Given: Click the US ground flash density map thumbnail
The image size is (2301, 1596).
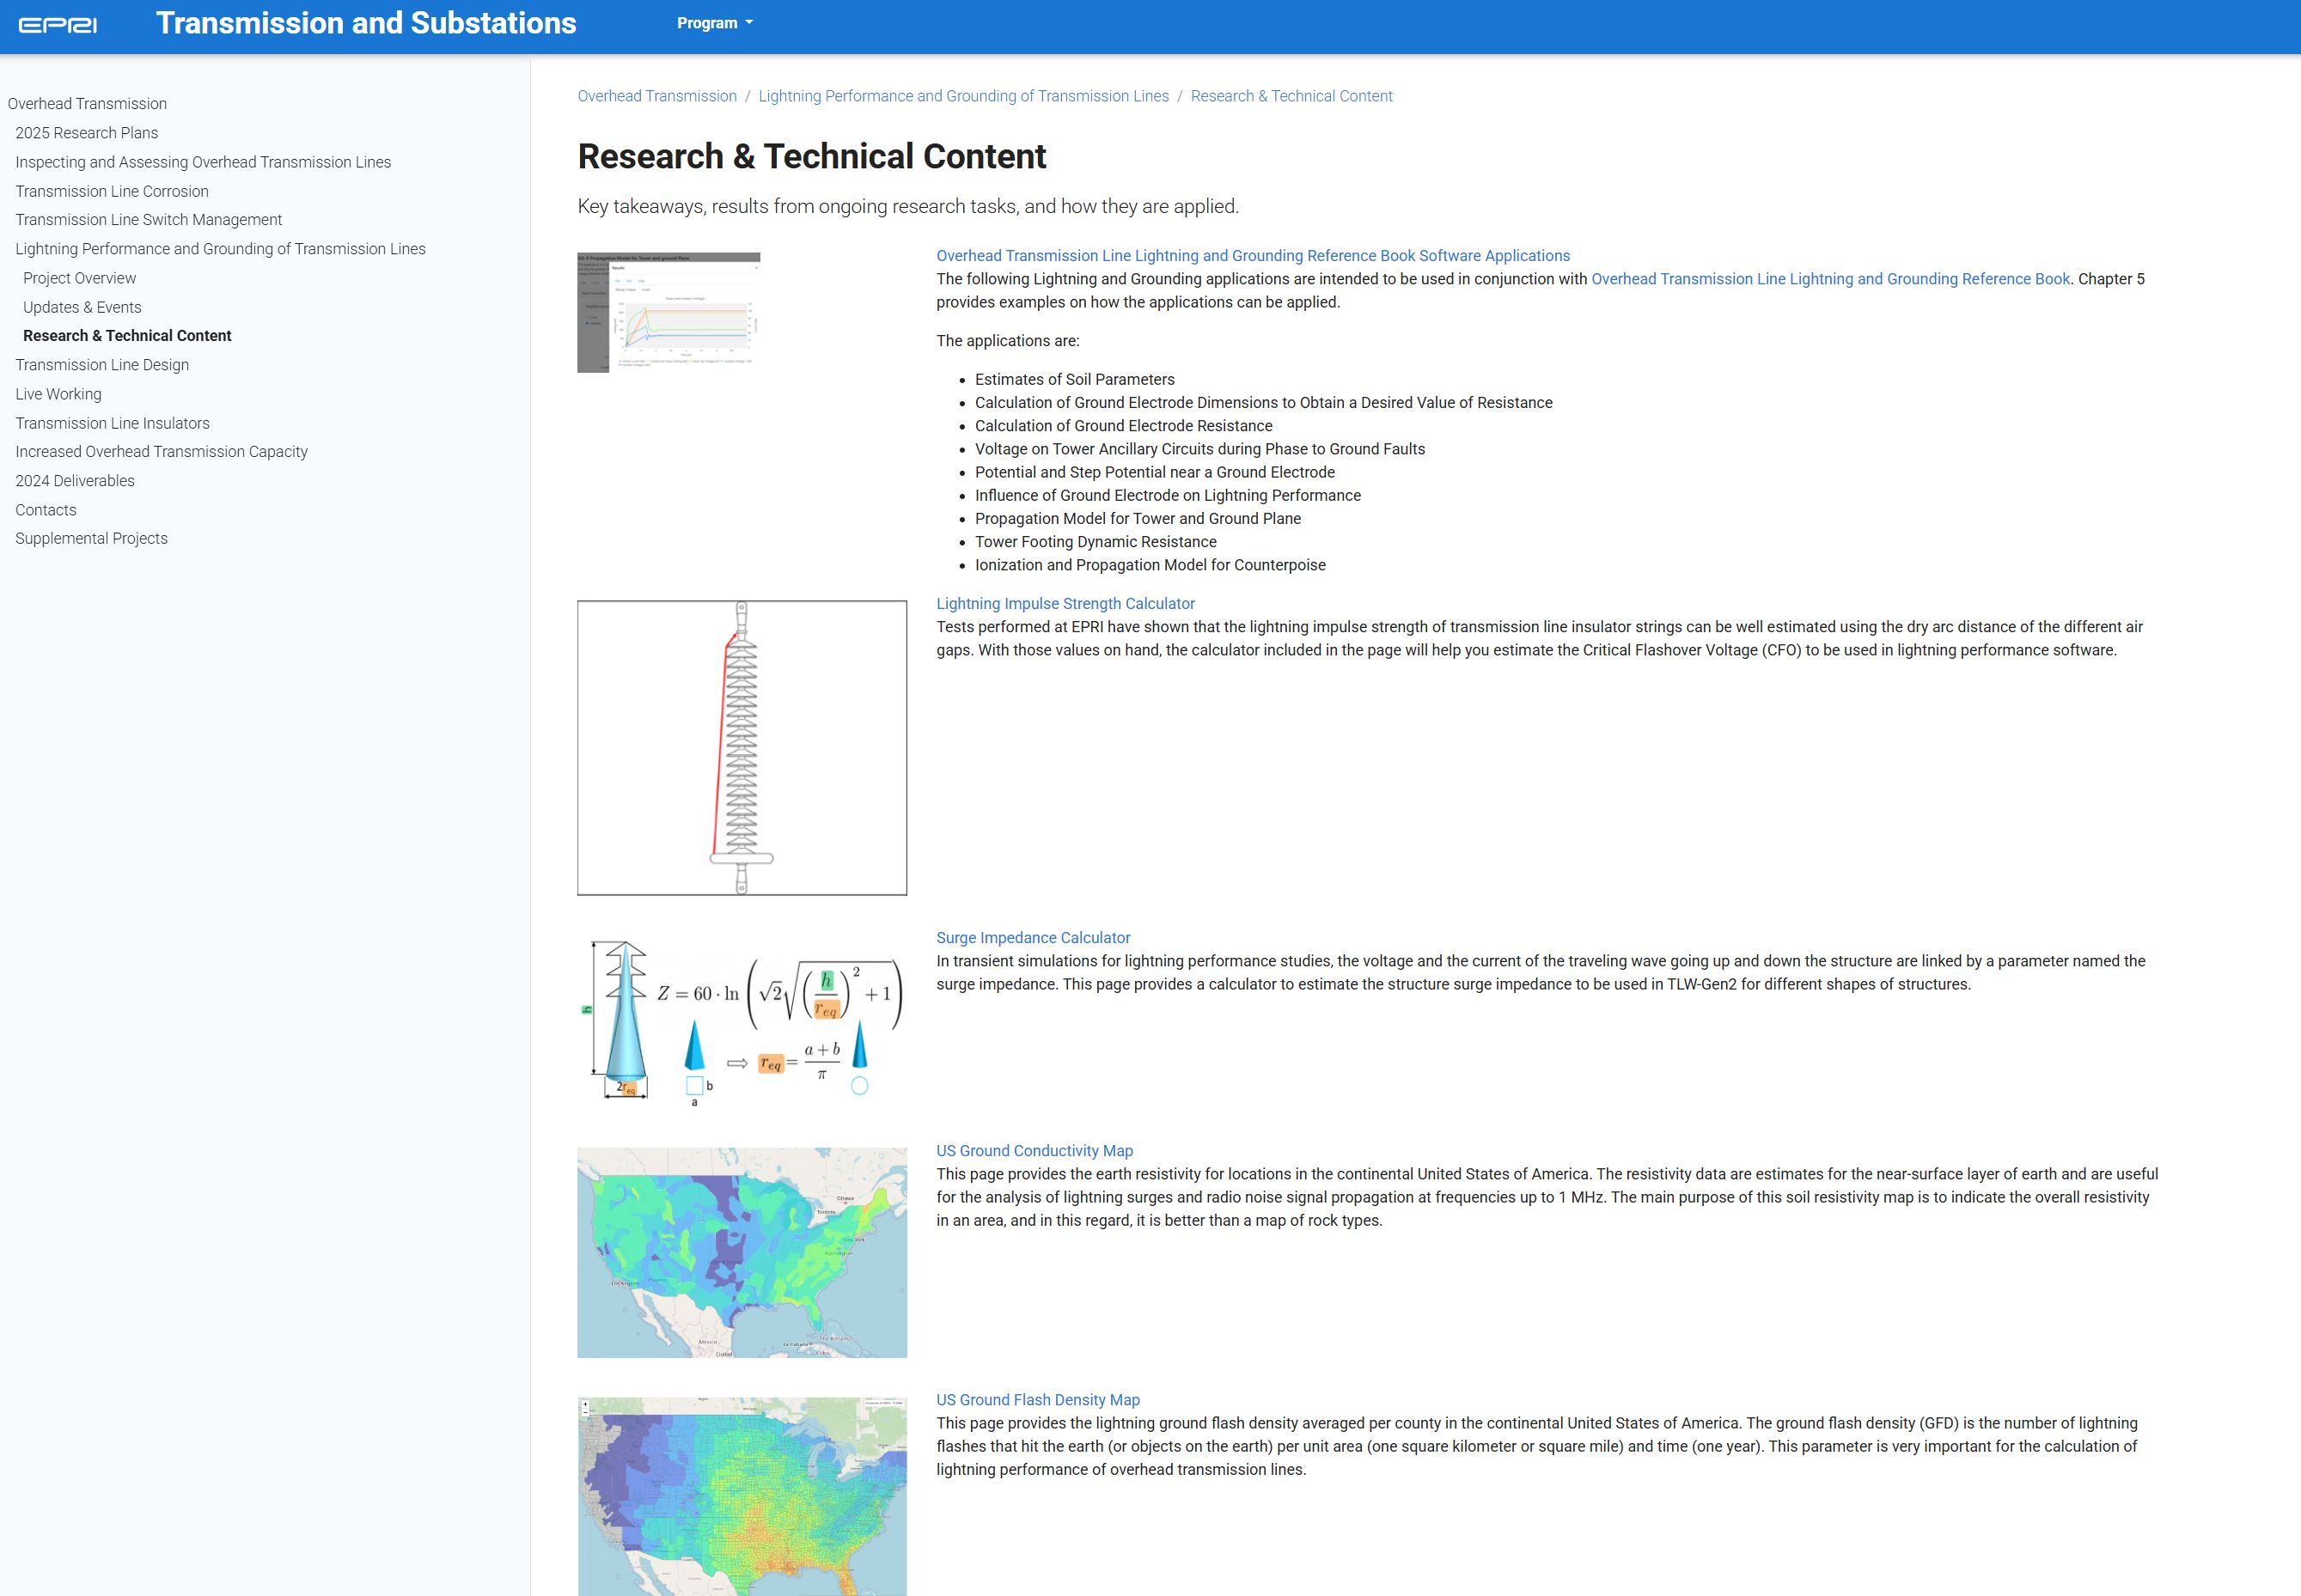Looking at the screenshot, I should point(741,1495).
